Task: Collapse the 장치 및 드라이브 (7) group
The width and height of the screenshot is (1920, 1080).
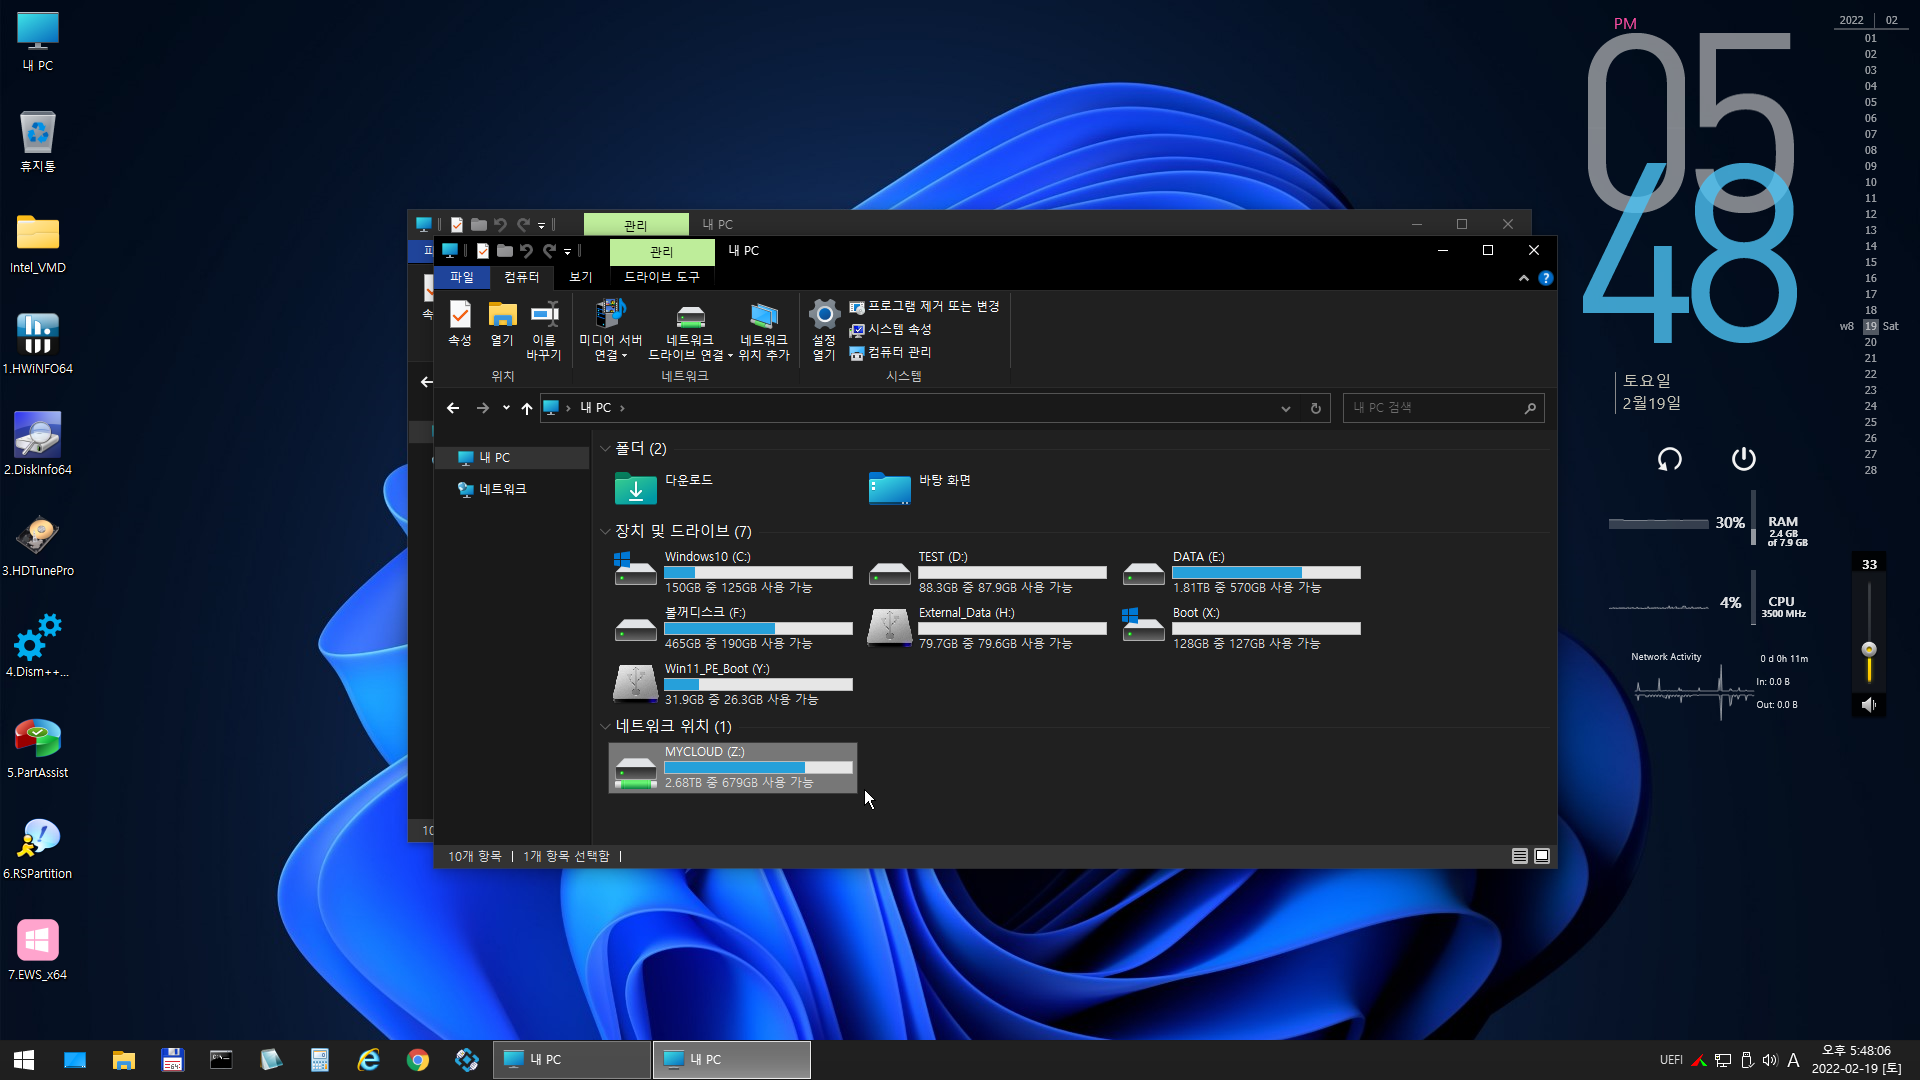Action: [605, 531]
